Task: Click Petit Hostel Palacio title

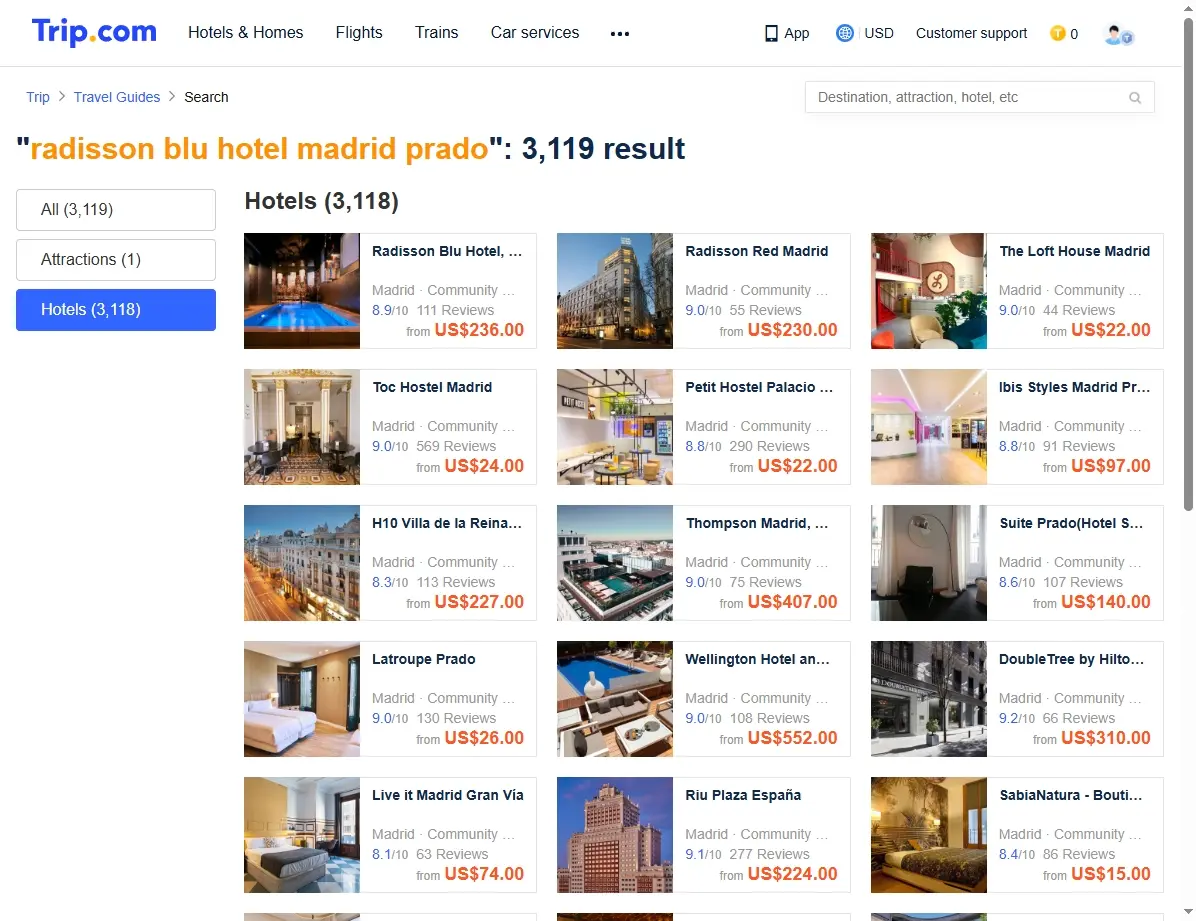Action: pos(759,387)
